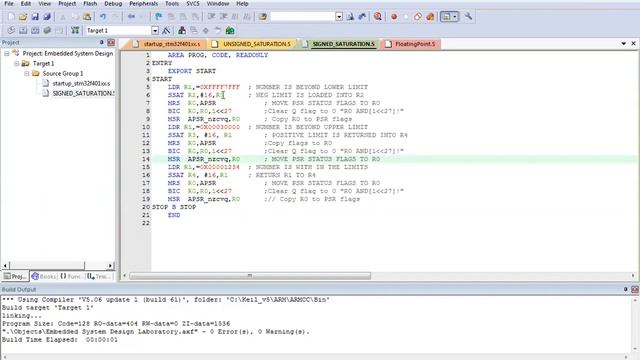This screenshot has height=360, width=640.
Task: Open the File menu
Action: point(9,4)
